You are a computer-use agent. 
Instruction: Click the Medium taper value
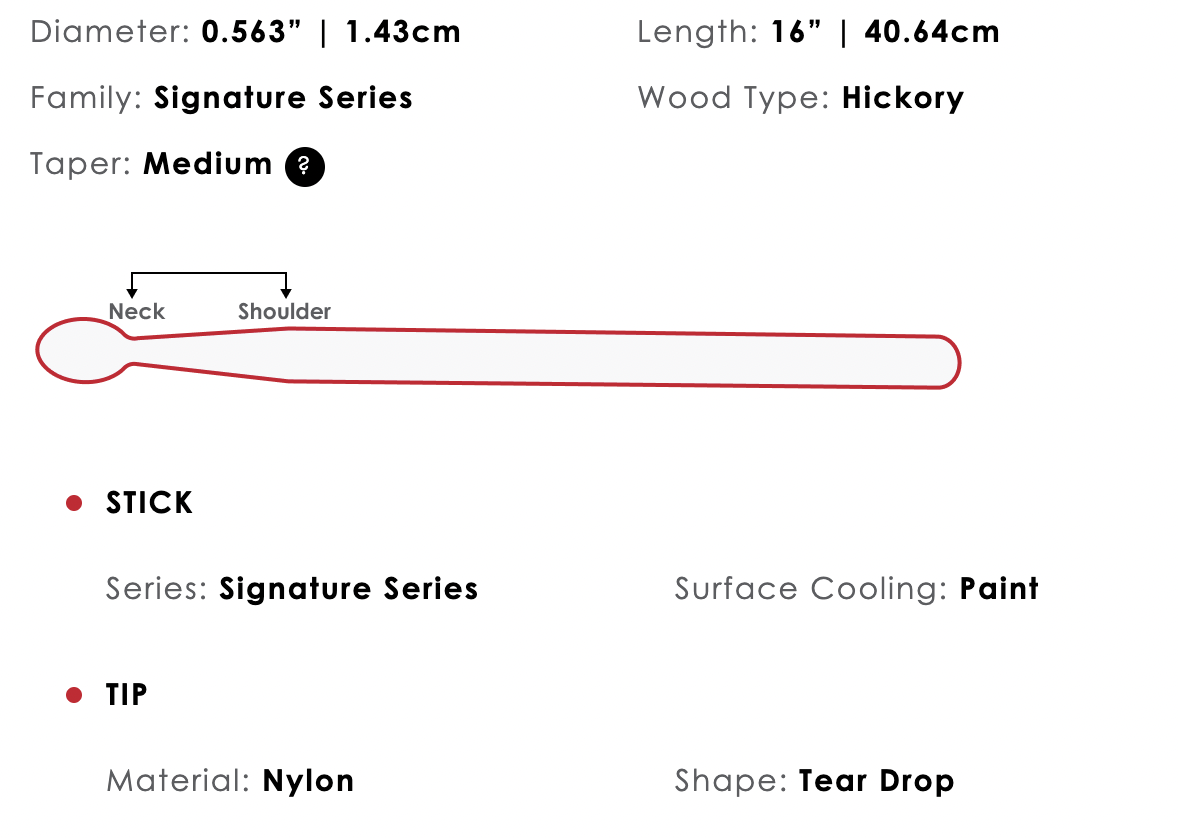click(208, 164)
